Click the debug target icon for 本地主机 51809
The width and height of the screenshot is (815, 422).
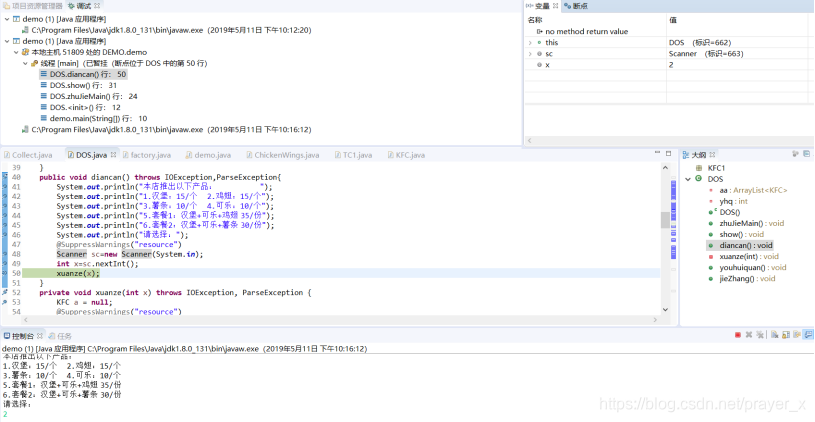25,52
